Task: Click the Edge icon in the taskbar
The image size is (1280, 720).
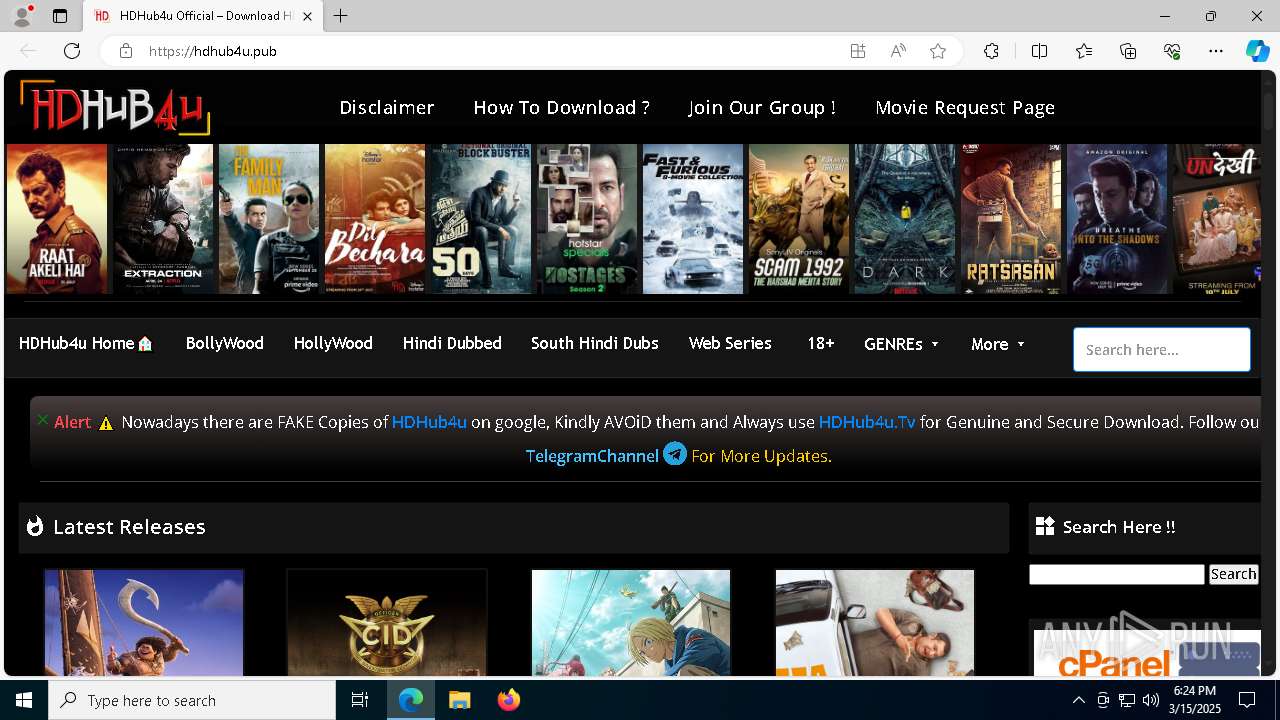Action: pyautogui.click(x=411, y=700)
